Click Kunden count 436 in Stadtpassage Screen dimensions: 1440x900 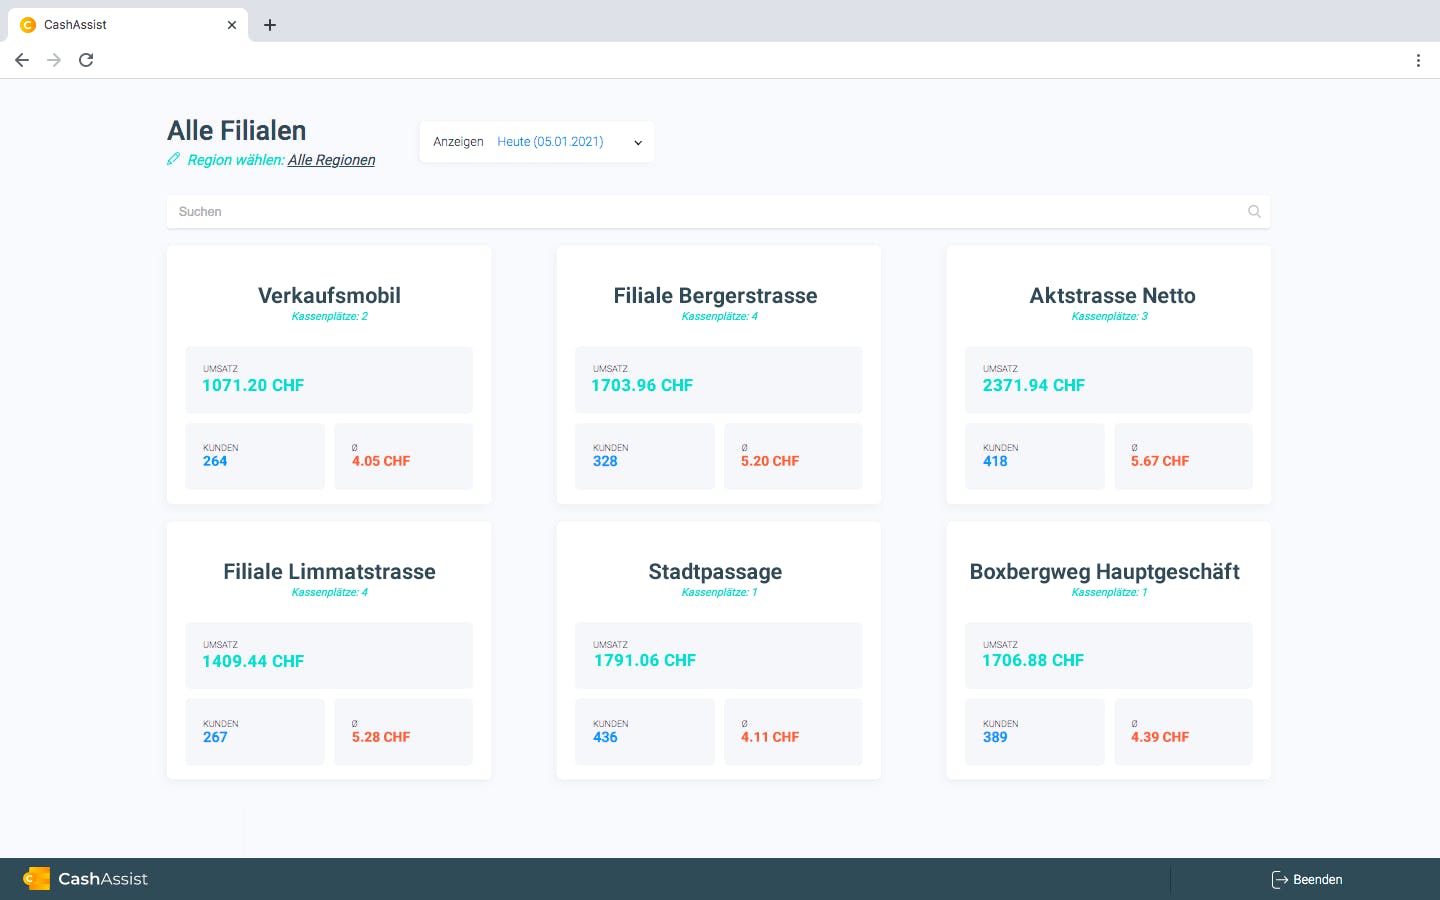[605, 737]
